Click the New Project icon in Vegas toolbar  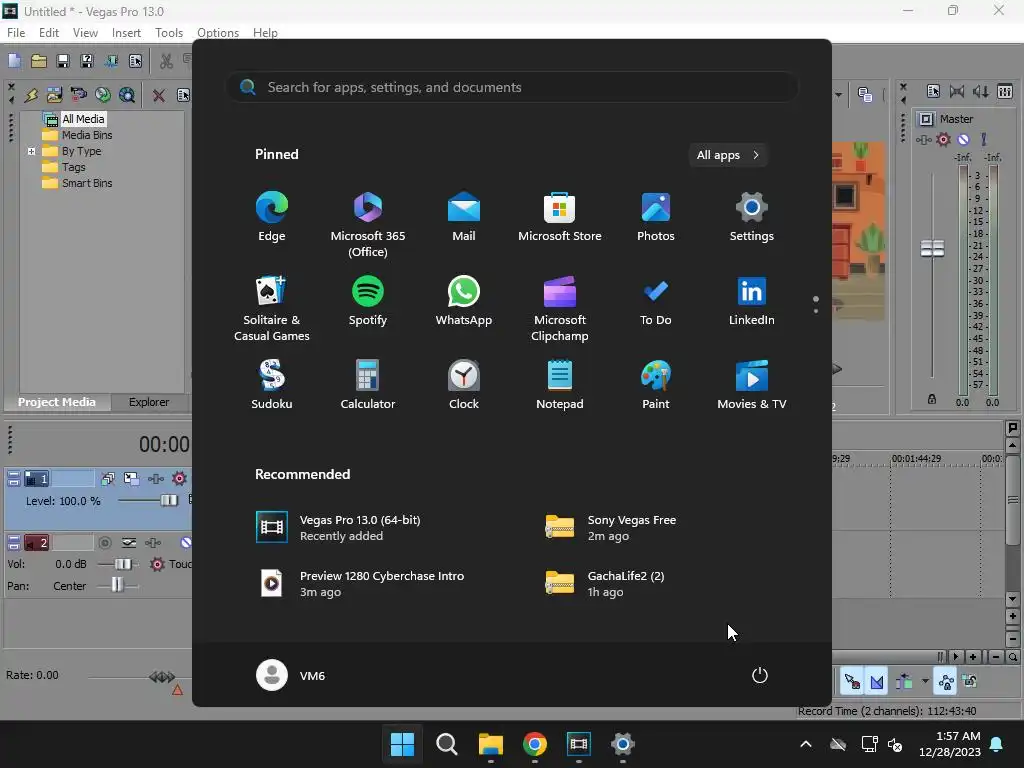[x=14, y=61]
